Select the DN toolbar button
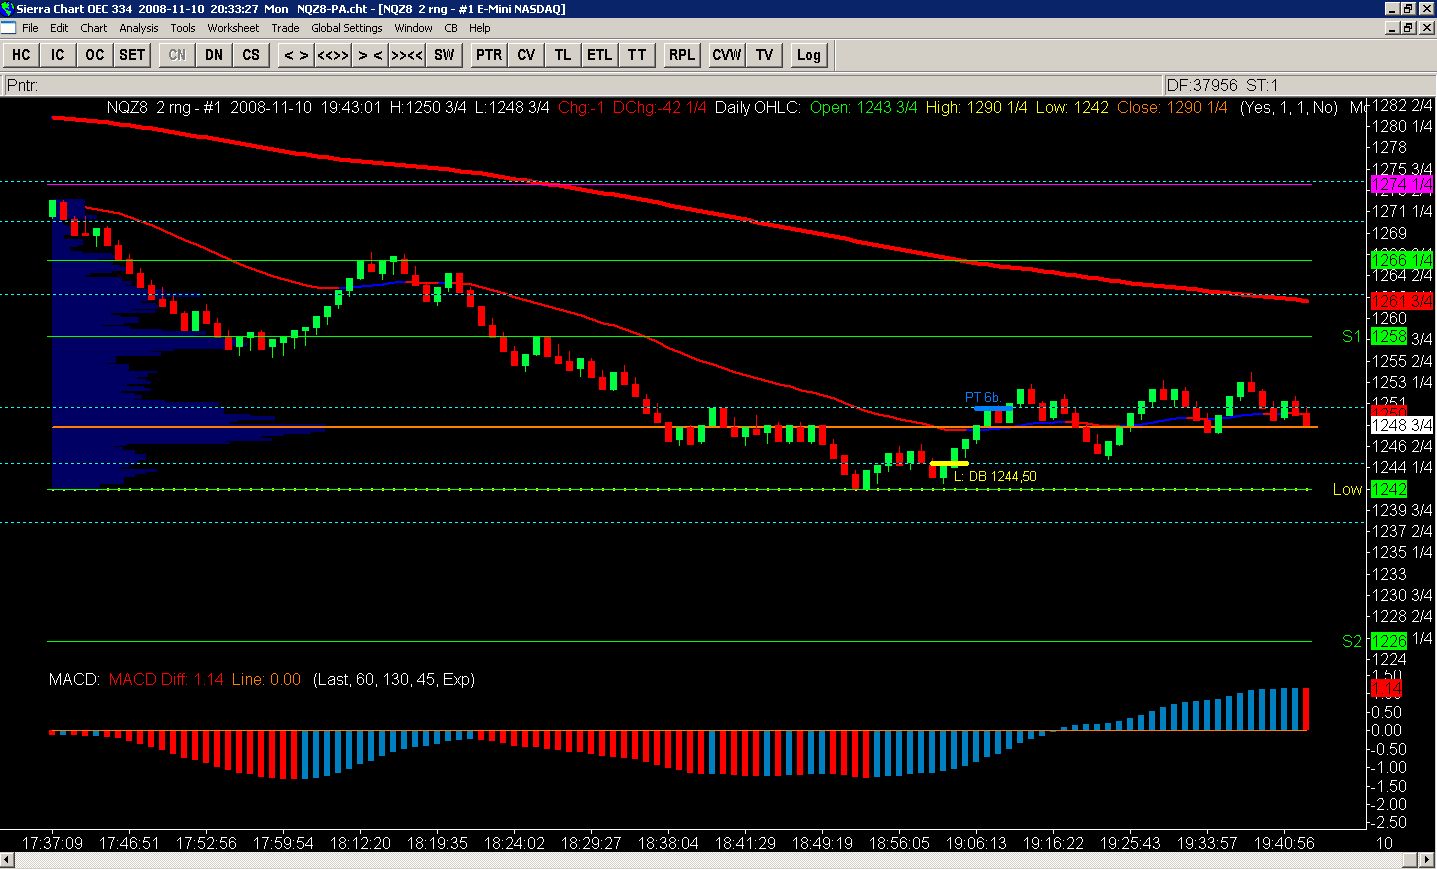This screenshot has height=869, width=1437. tap(214, 55)
